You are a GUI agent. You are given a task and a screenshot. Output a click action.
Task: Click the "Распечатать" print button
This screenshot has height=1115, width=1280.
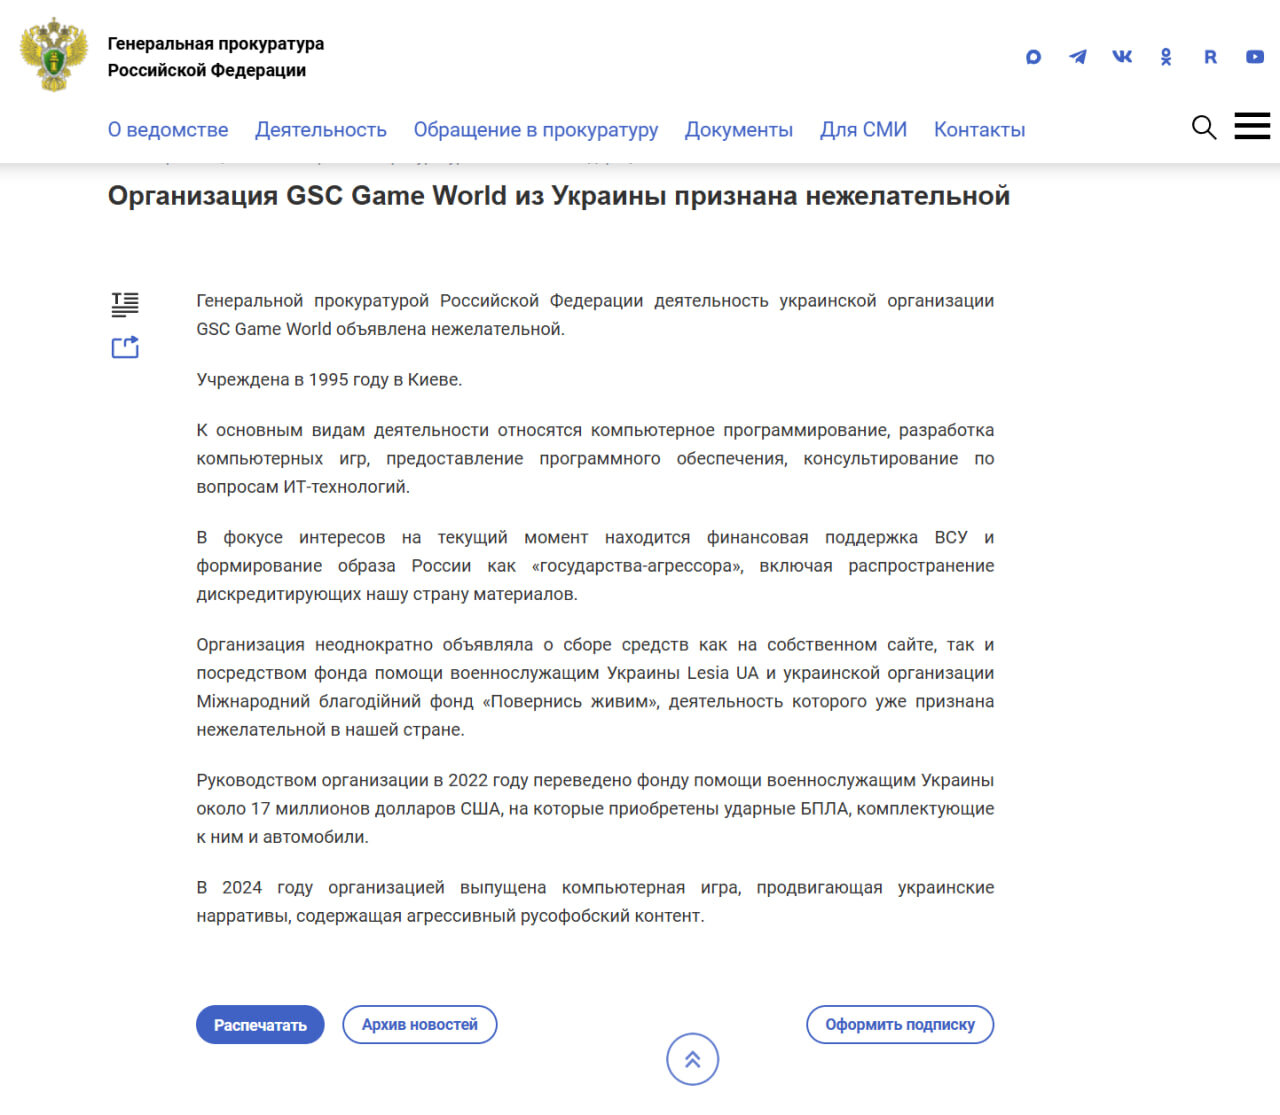point(260,1025)
